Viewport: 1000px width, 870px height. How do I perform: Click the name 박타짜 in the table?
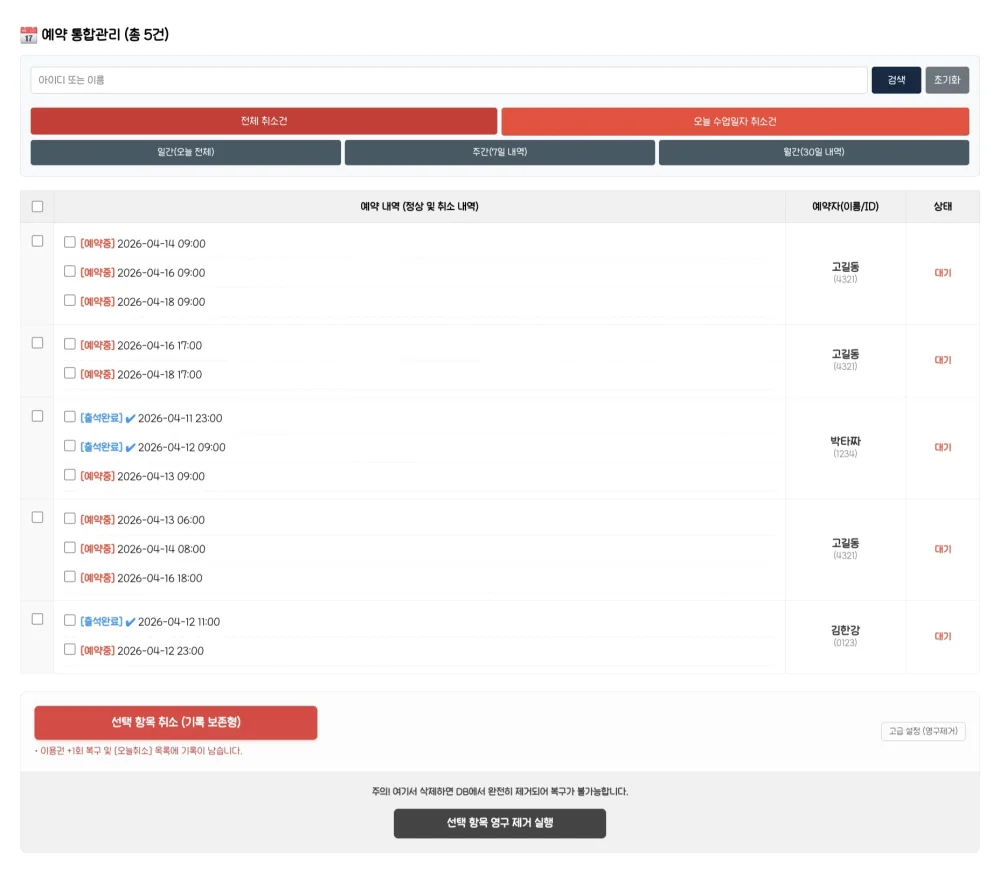pyautogui.click(x=846, y=441)
